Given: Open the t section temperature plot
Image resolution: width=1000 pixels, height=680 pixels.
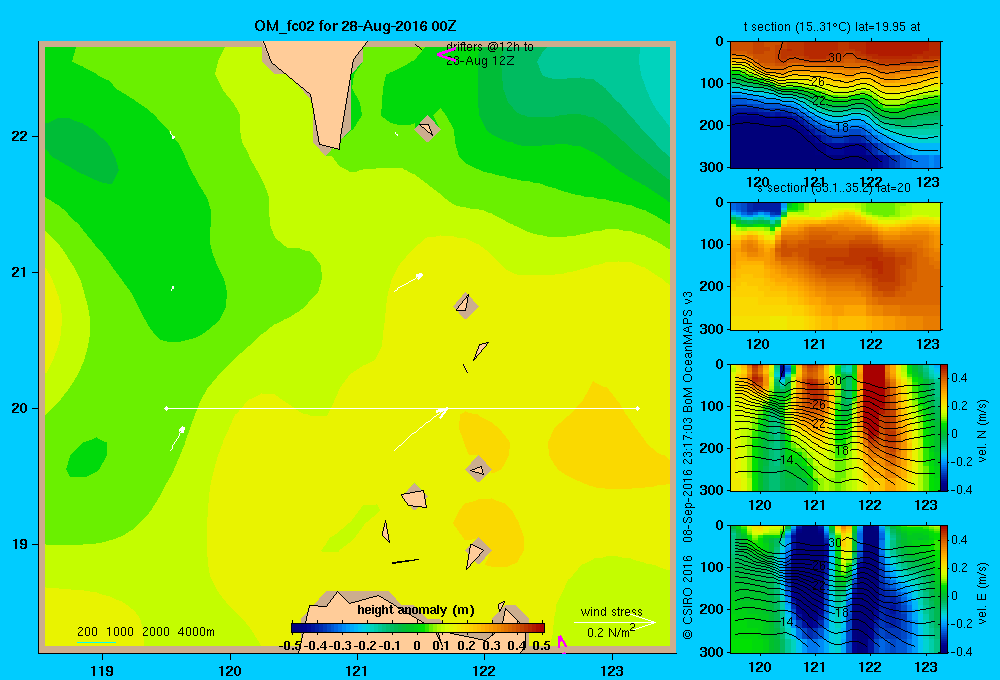Looking at the screenshot, I should coord(835,104).
